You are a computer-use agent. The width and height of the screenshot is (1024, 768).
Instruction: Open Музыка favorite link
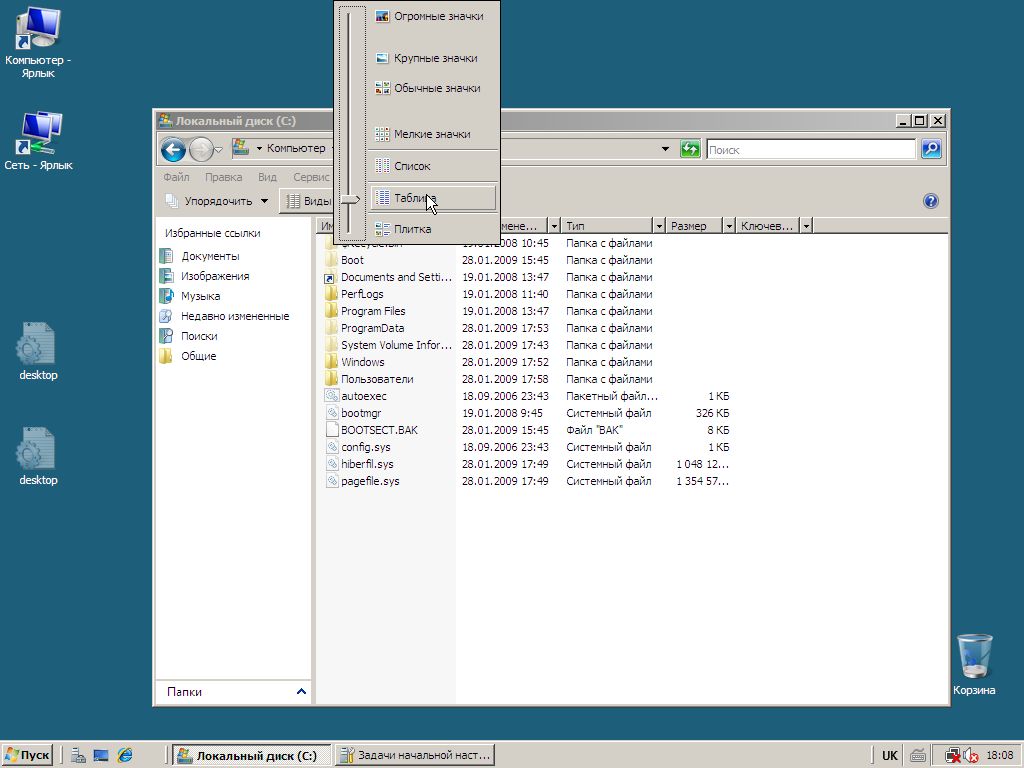click(x=200, y=296)
